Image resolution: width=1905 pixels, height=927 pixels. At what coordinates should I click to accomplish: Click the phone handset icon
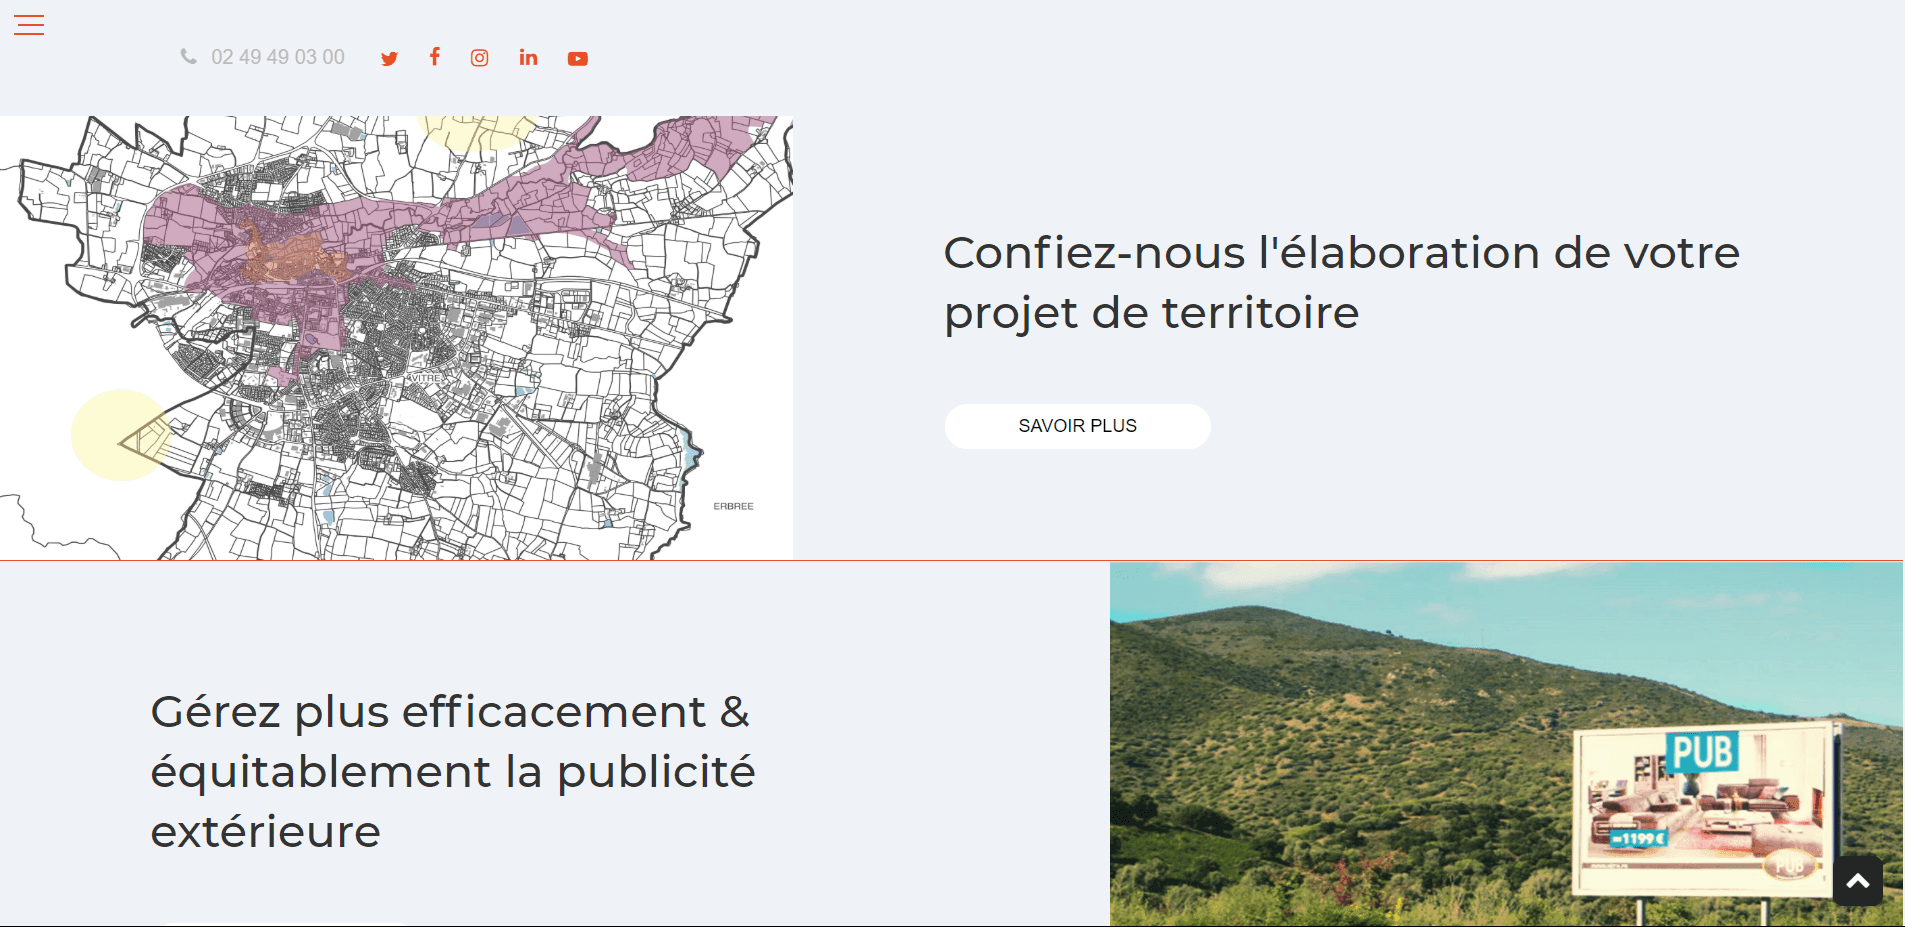point(188,57)
